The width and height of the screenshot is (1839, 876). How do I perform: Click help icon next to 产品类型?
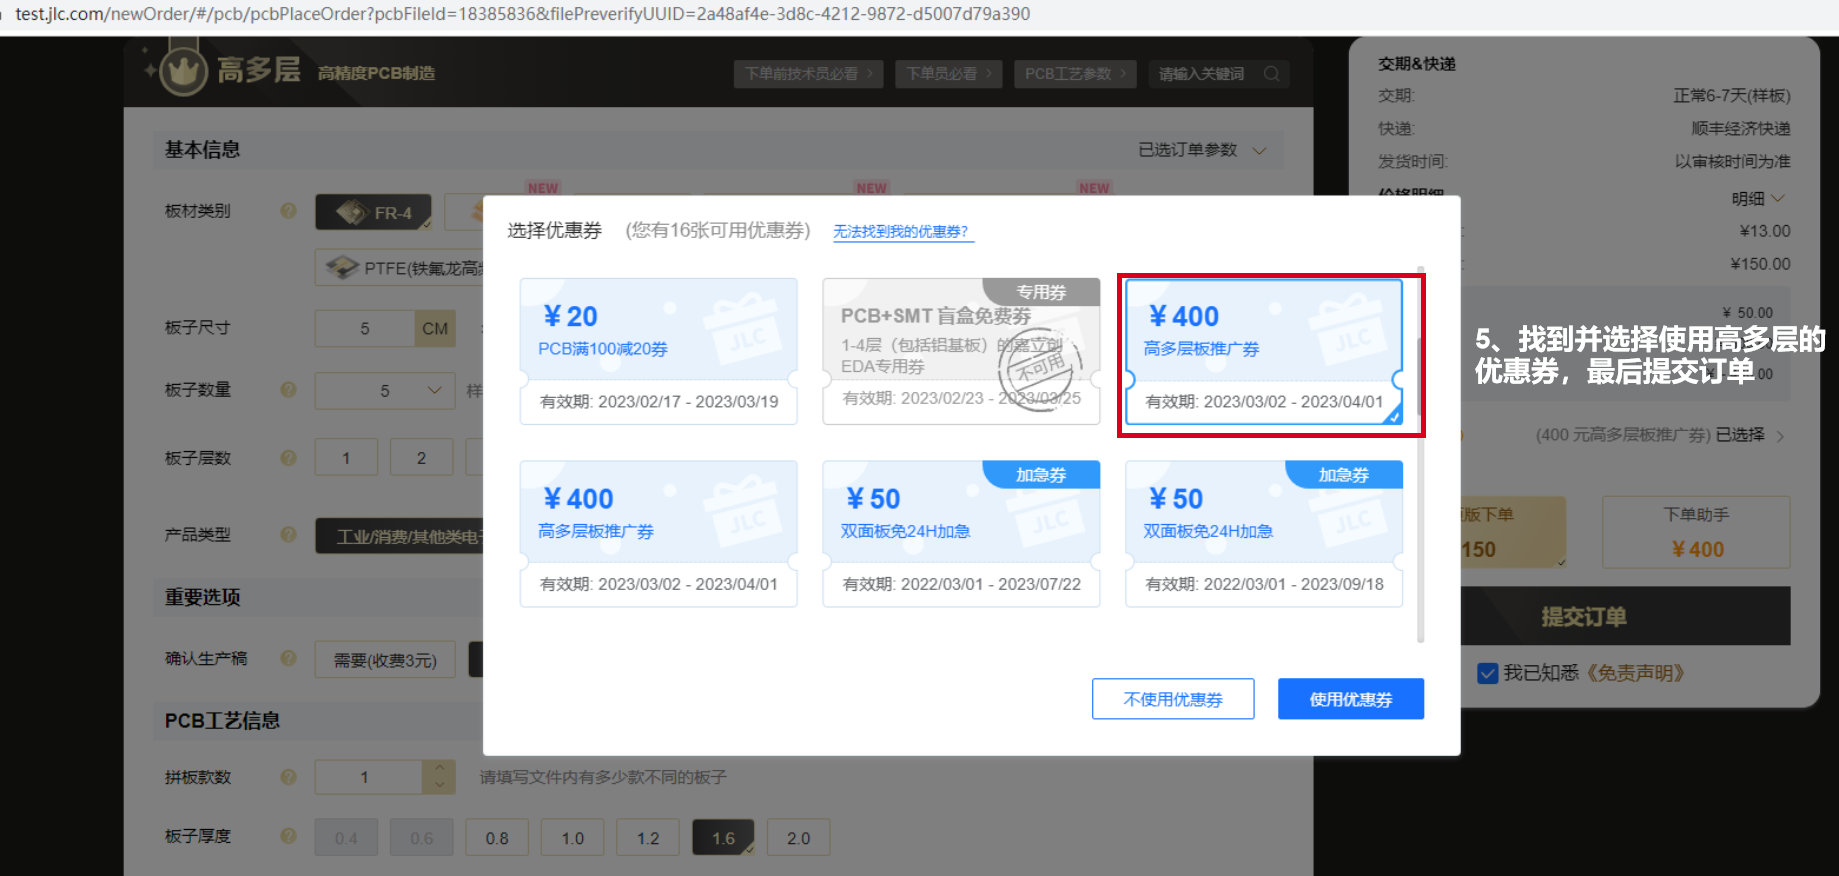[288, 535]
